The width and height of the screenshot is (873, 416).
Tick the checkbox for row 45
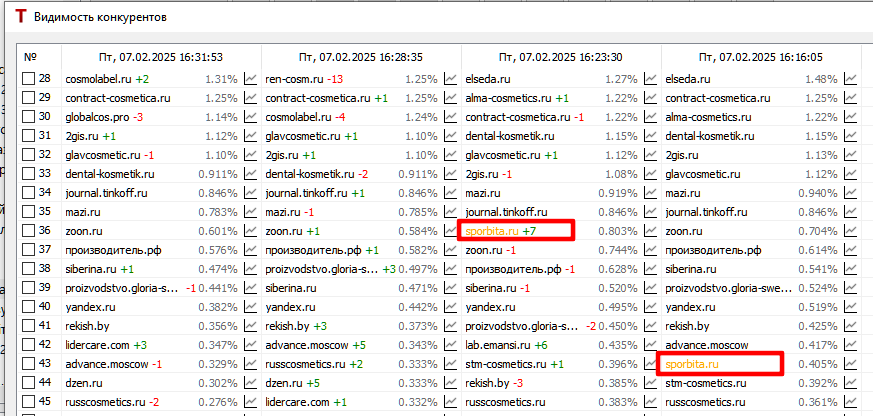click(28, 402)
